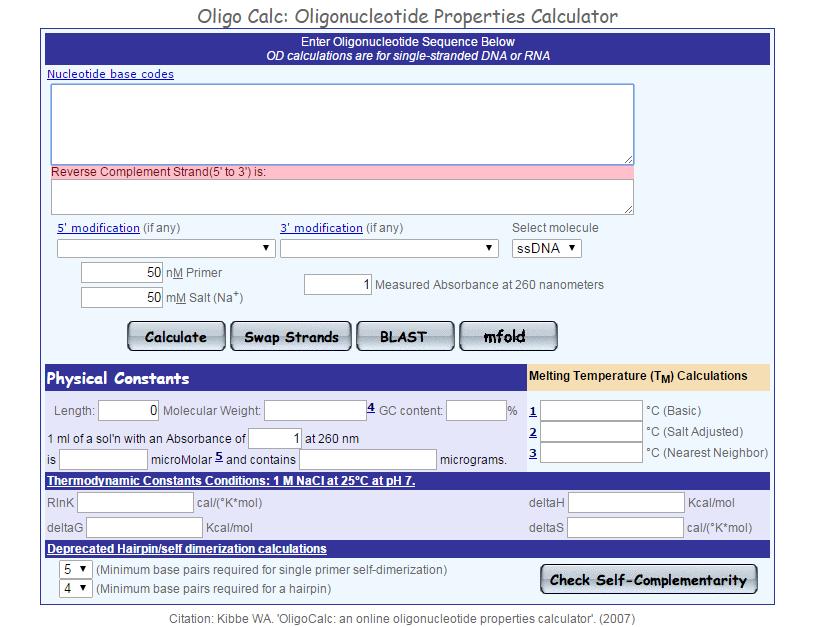The image size is (813, 627).
Task: Click the deltaH value field
Action: coord(626,503)
